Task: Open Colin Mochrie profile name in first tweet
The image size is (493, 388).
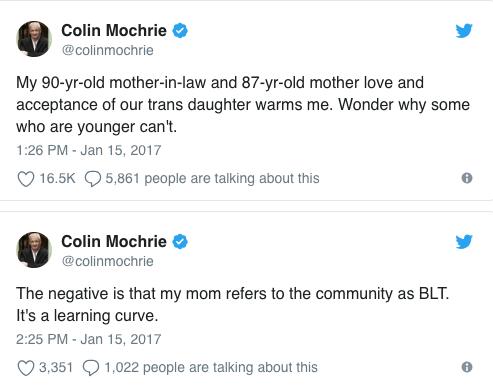Action: [114, 31]
